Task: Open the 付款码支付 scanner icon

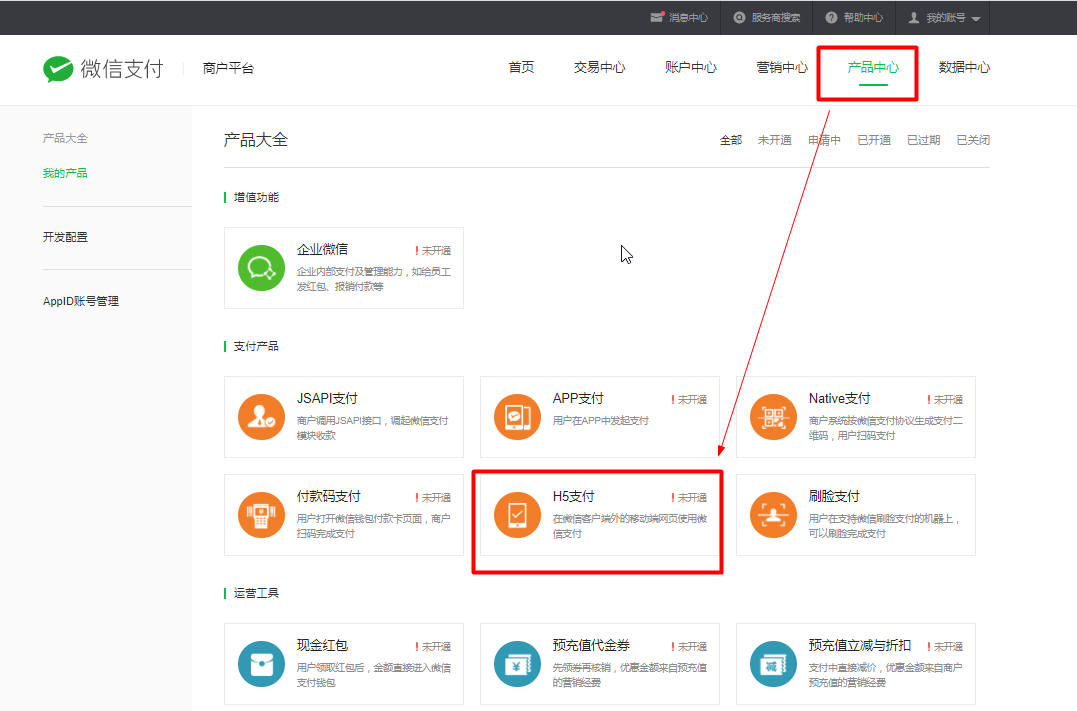Action: coord(261,515)
